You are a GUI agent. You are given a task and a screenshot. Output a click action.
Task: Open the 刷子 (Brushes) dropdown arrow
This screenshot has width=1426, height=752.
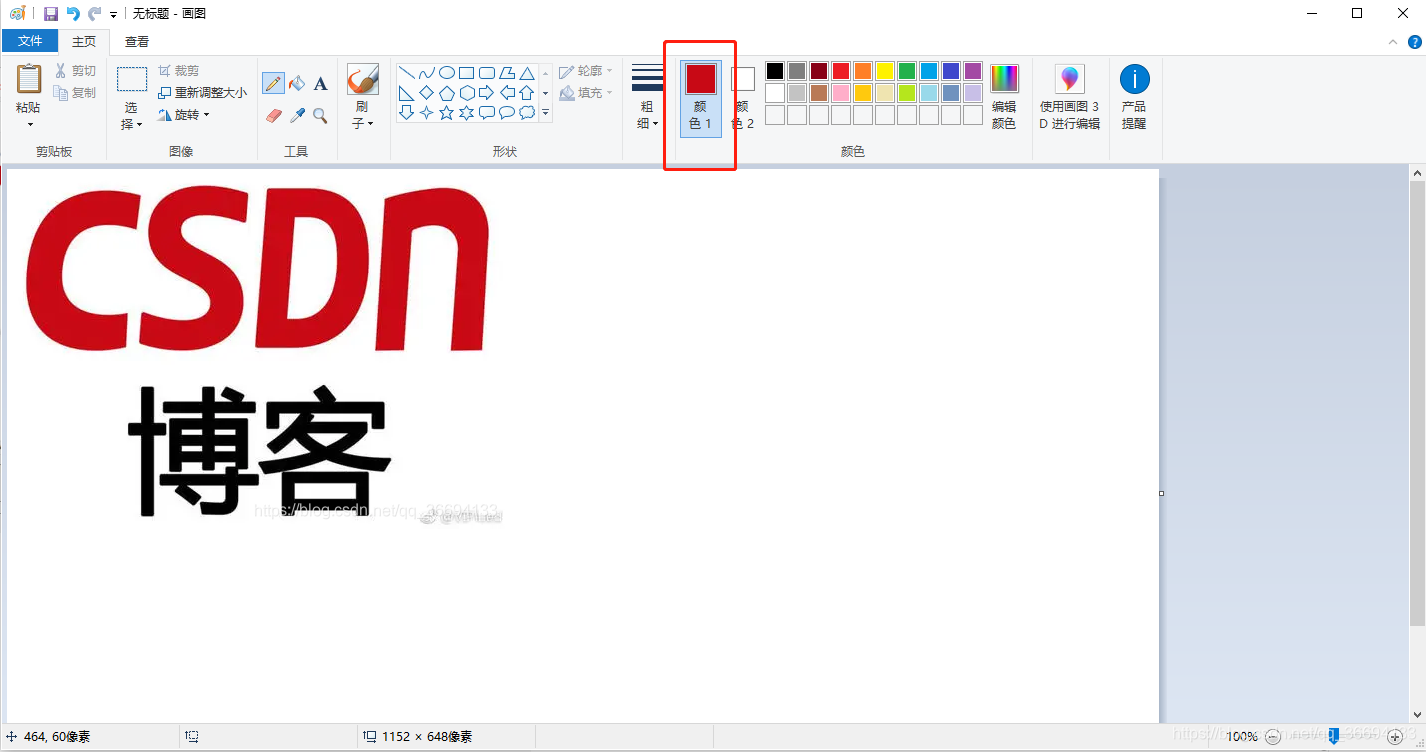pos(370,124)
